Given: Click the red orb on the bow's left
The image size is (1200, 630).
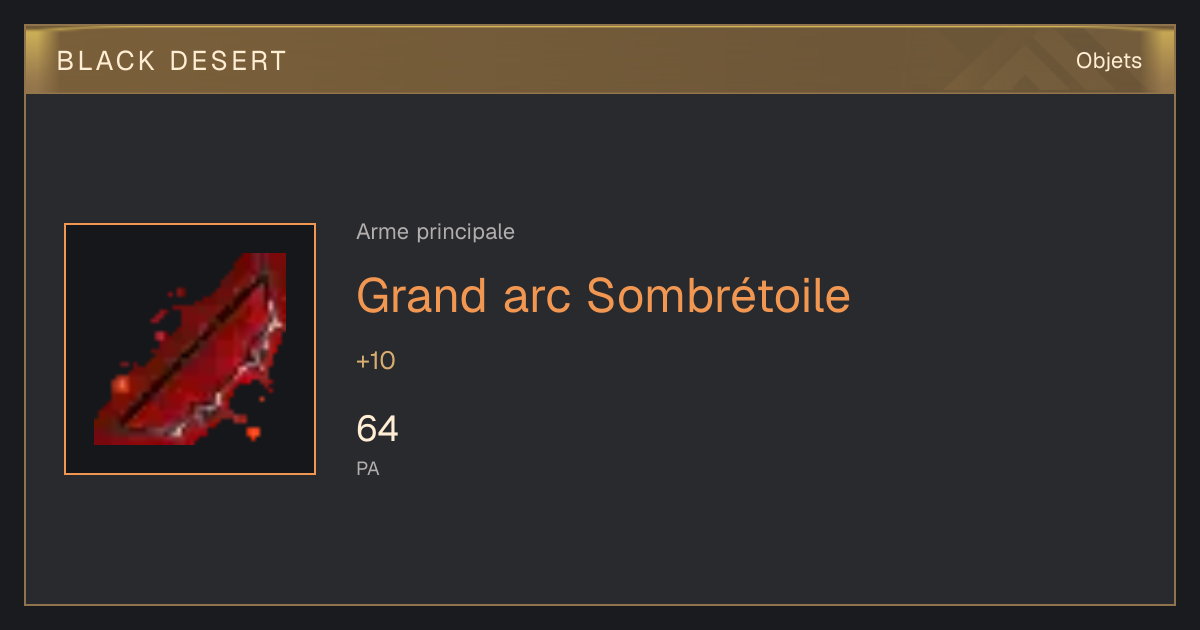Looking at the screenshot, I should tap(122, 384).
